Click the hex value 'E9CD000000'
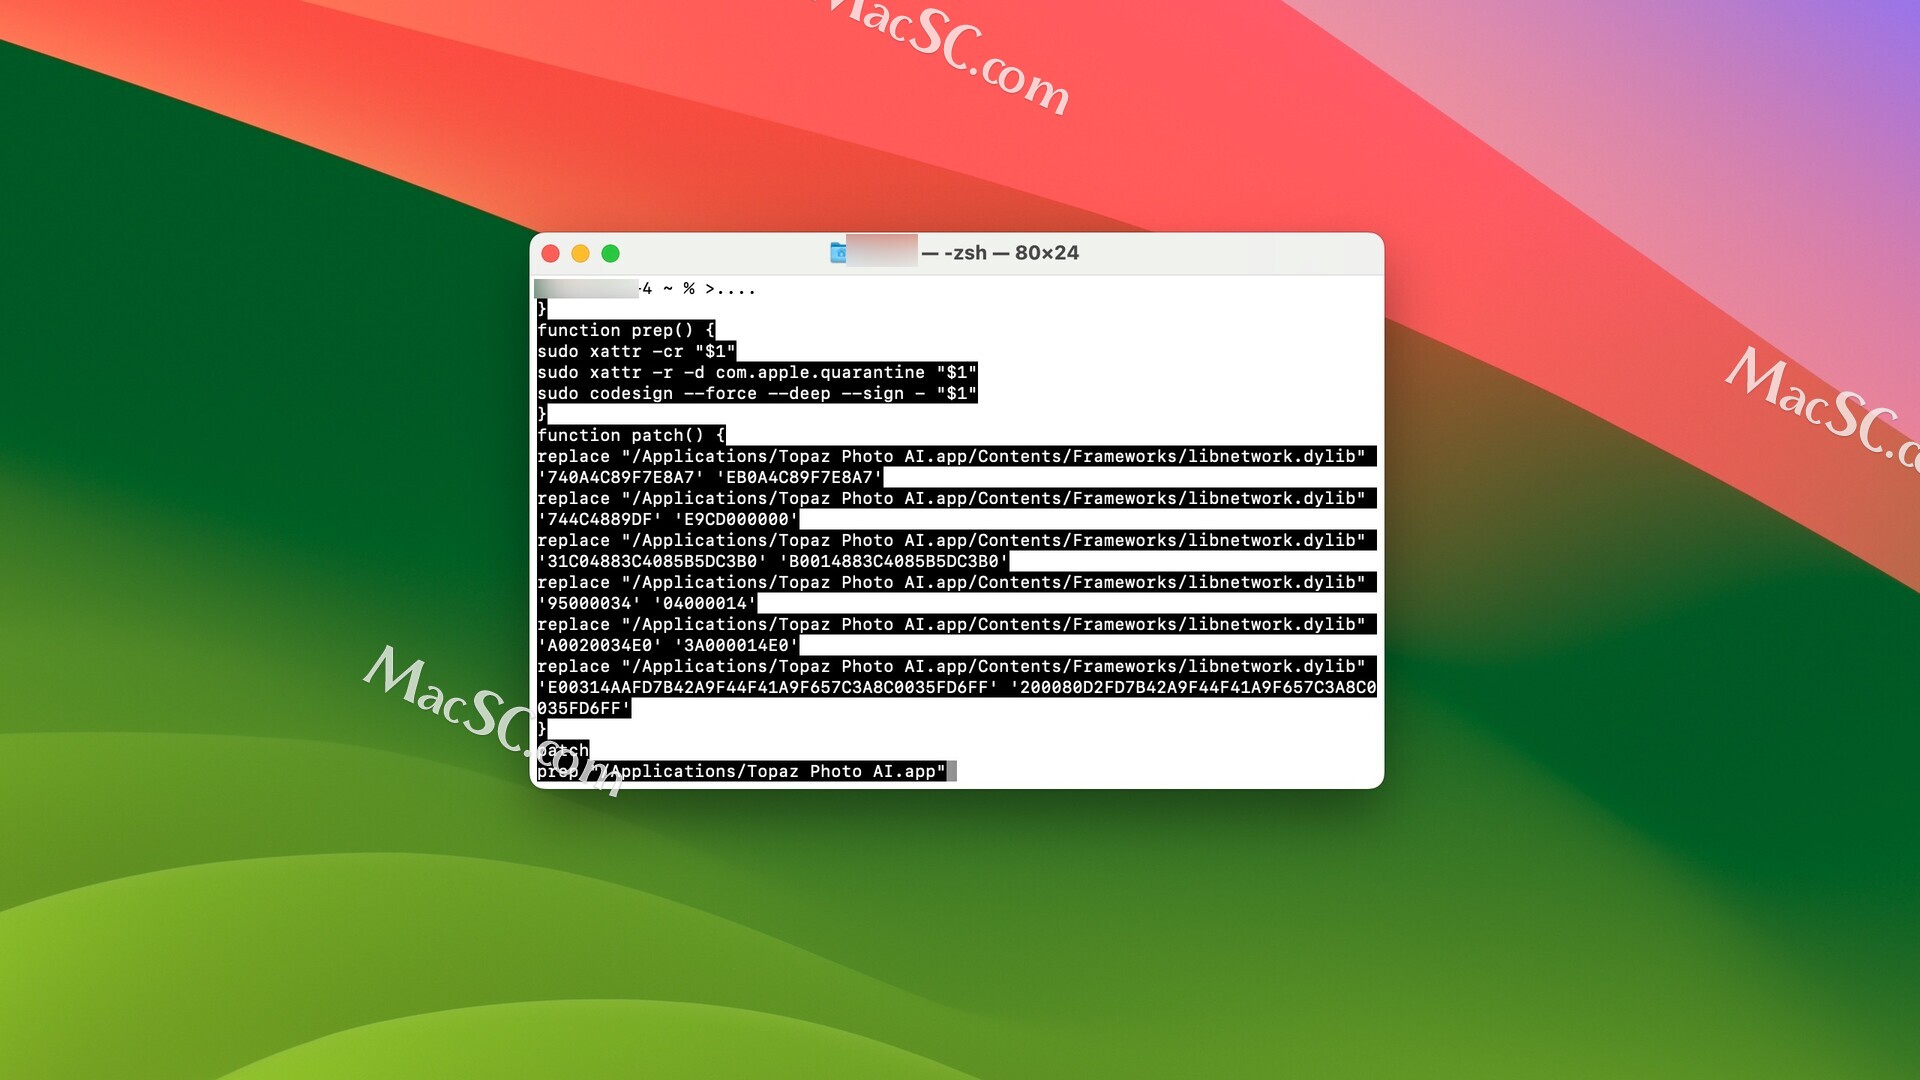 coord(736,519)
